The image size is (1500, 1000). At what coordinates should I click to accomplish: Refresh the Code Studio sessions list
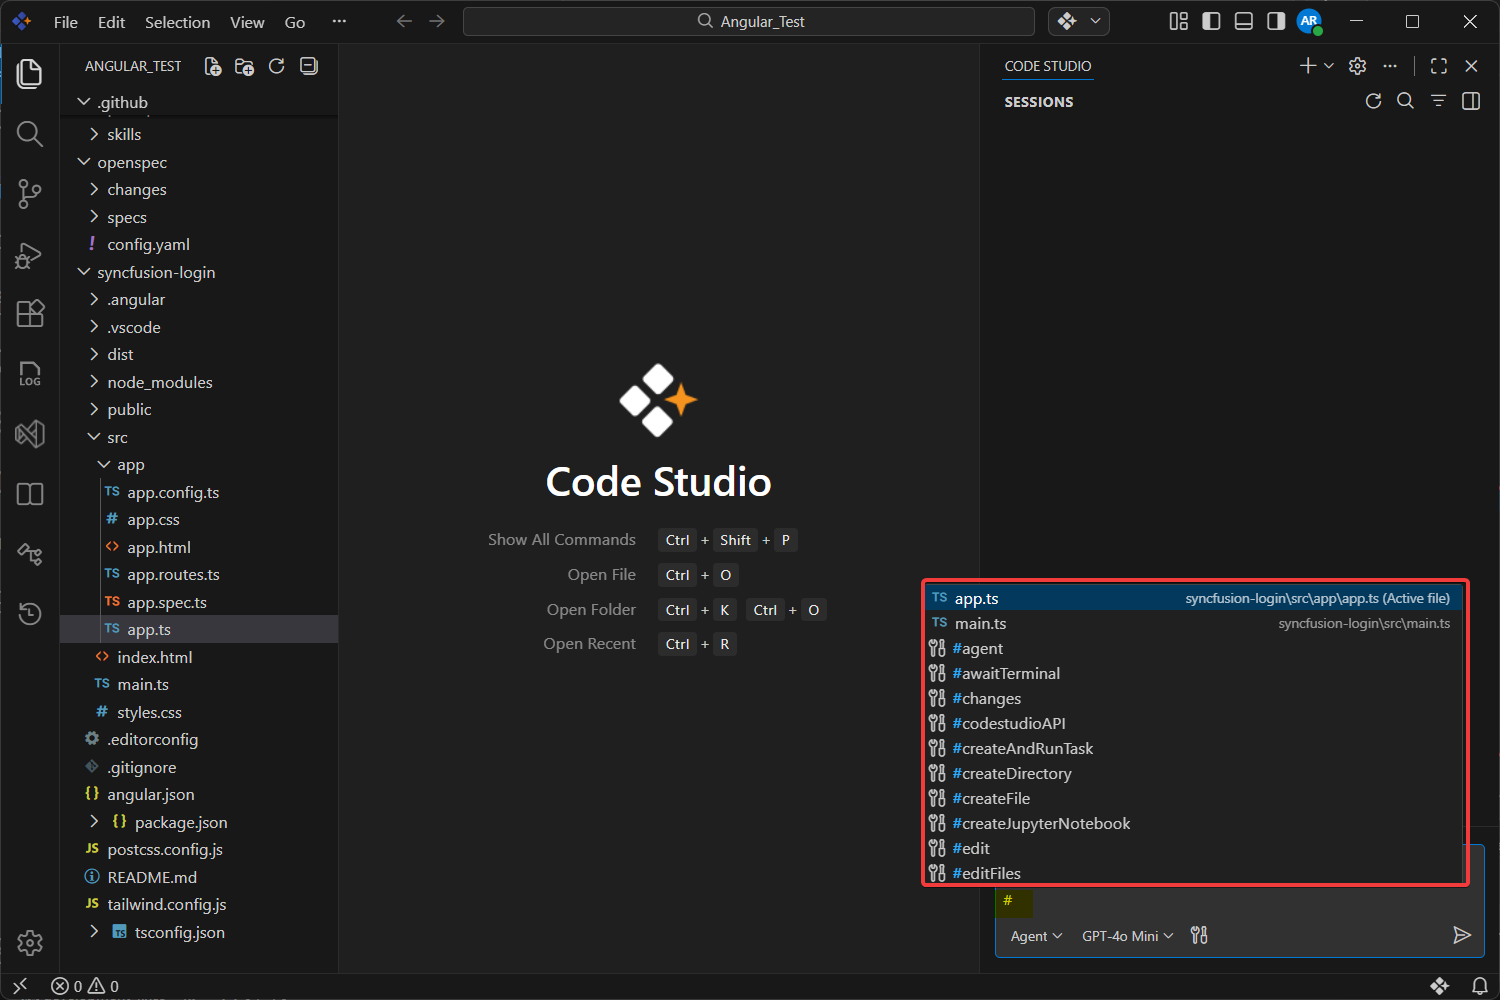(1373, 101)
